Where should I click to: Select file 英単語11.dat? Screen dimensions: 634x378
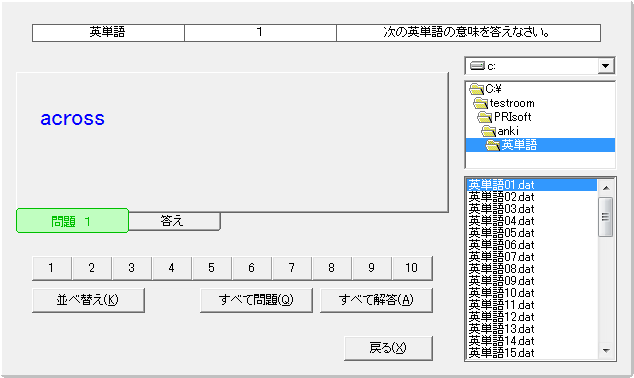pyautogui.click(x=531, y=305)
